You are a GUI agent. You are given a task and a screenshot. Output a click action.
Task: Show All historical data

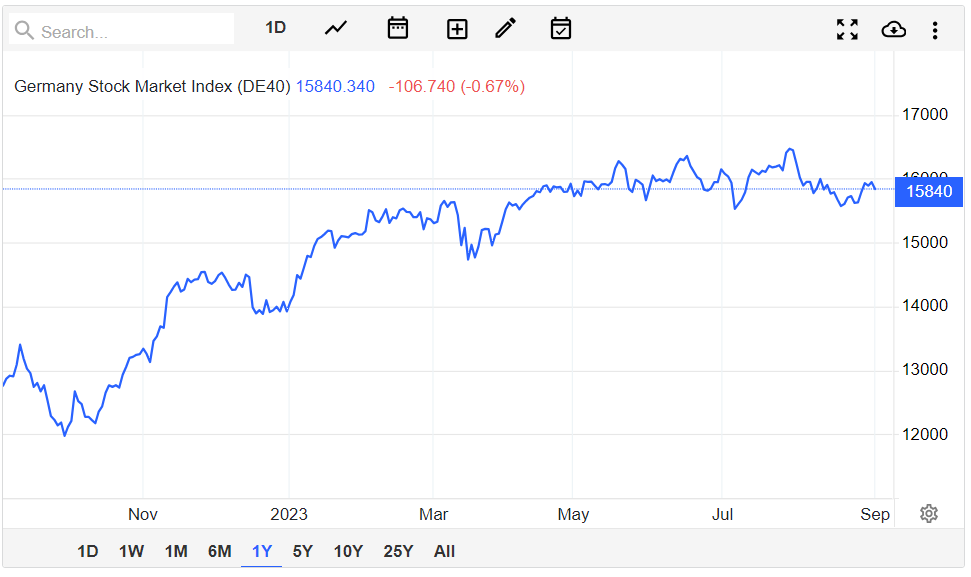[445, 551]
